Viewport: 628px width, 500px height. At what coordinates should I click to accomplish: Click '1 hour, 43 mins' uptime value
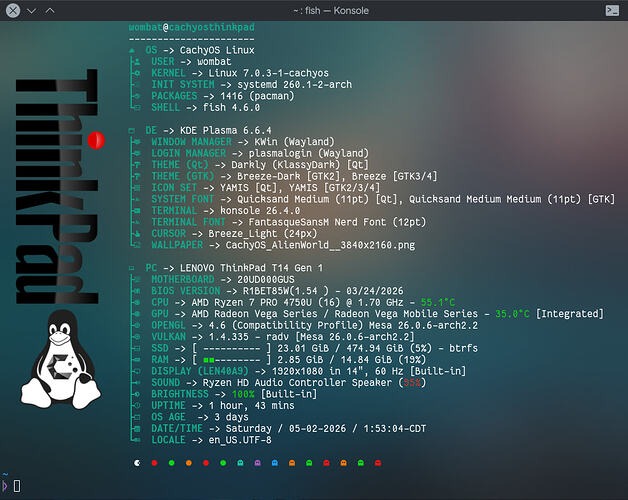tap(251, 406)
